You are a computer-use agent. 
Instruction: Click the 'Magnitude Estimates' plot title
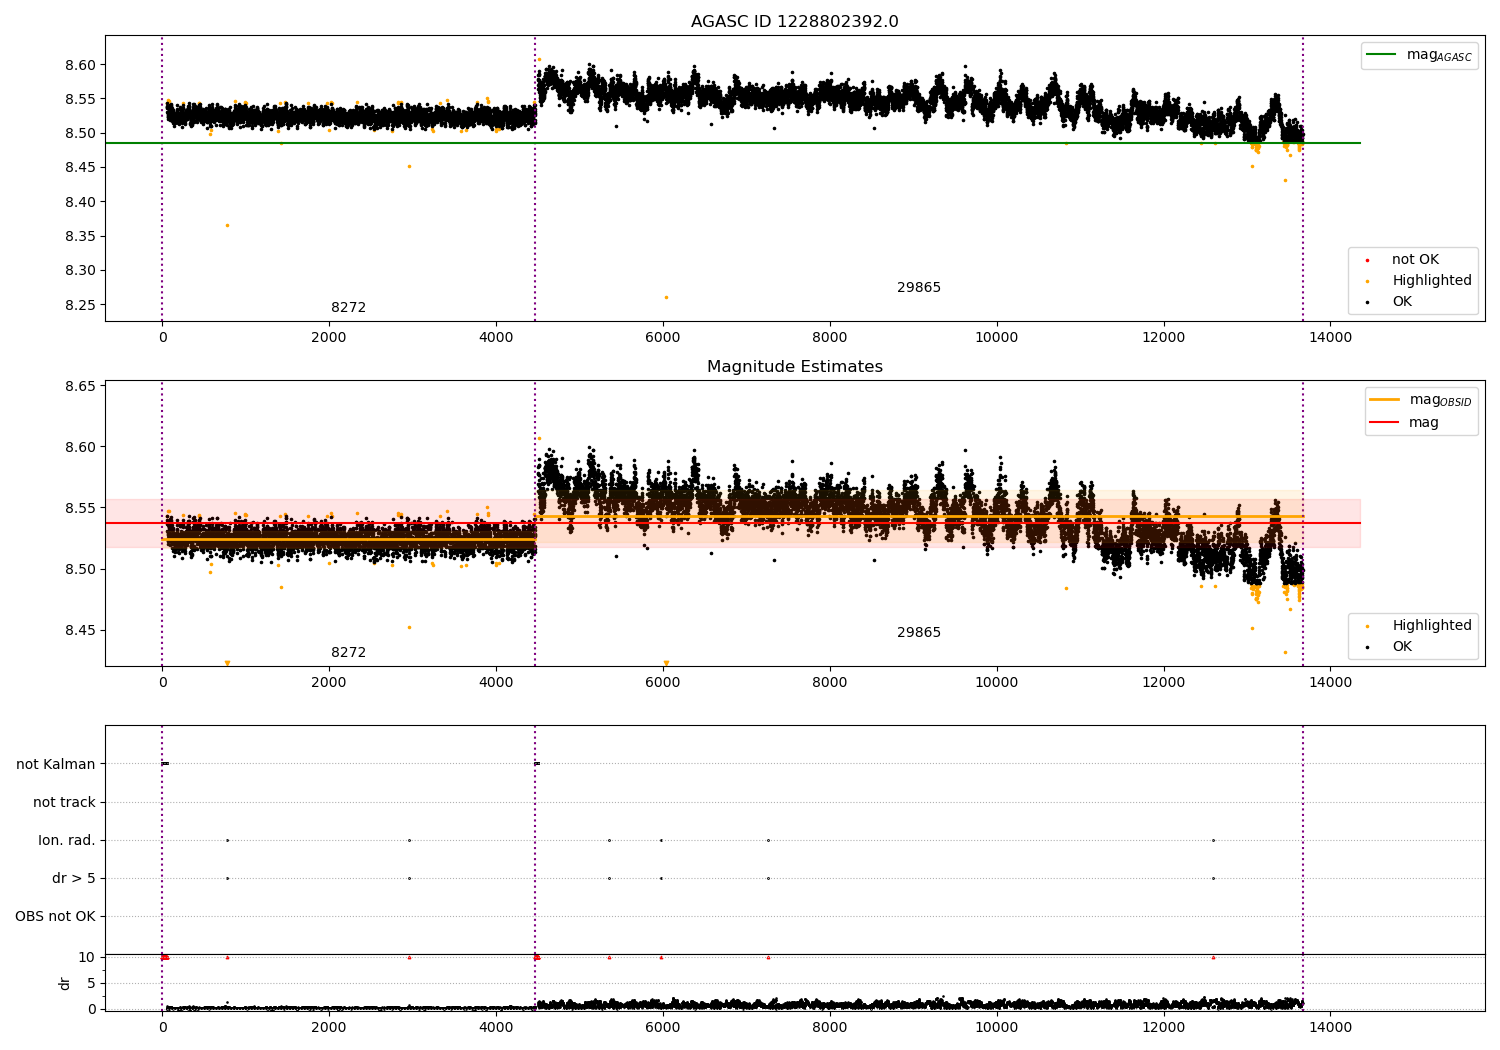pos(794,367)
